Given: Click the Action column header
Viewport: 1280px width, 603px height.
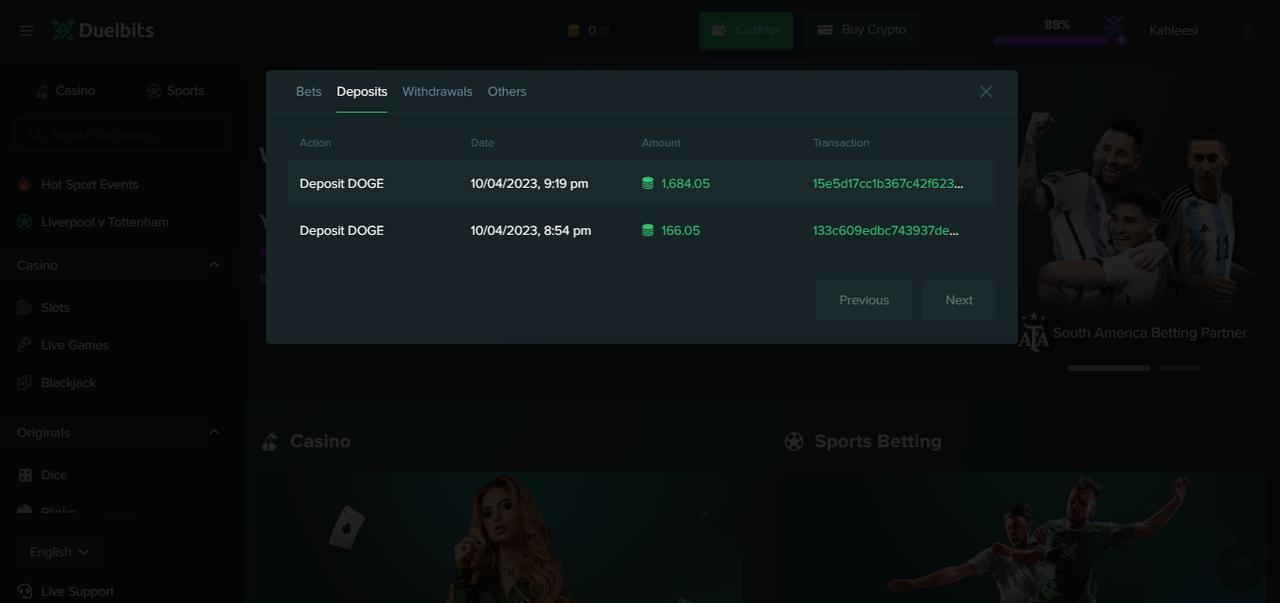Looking at the screenshot, I should click(x=315, y=143).
